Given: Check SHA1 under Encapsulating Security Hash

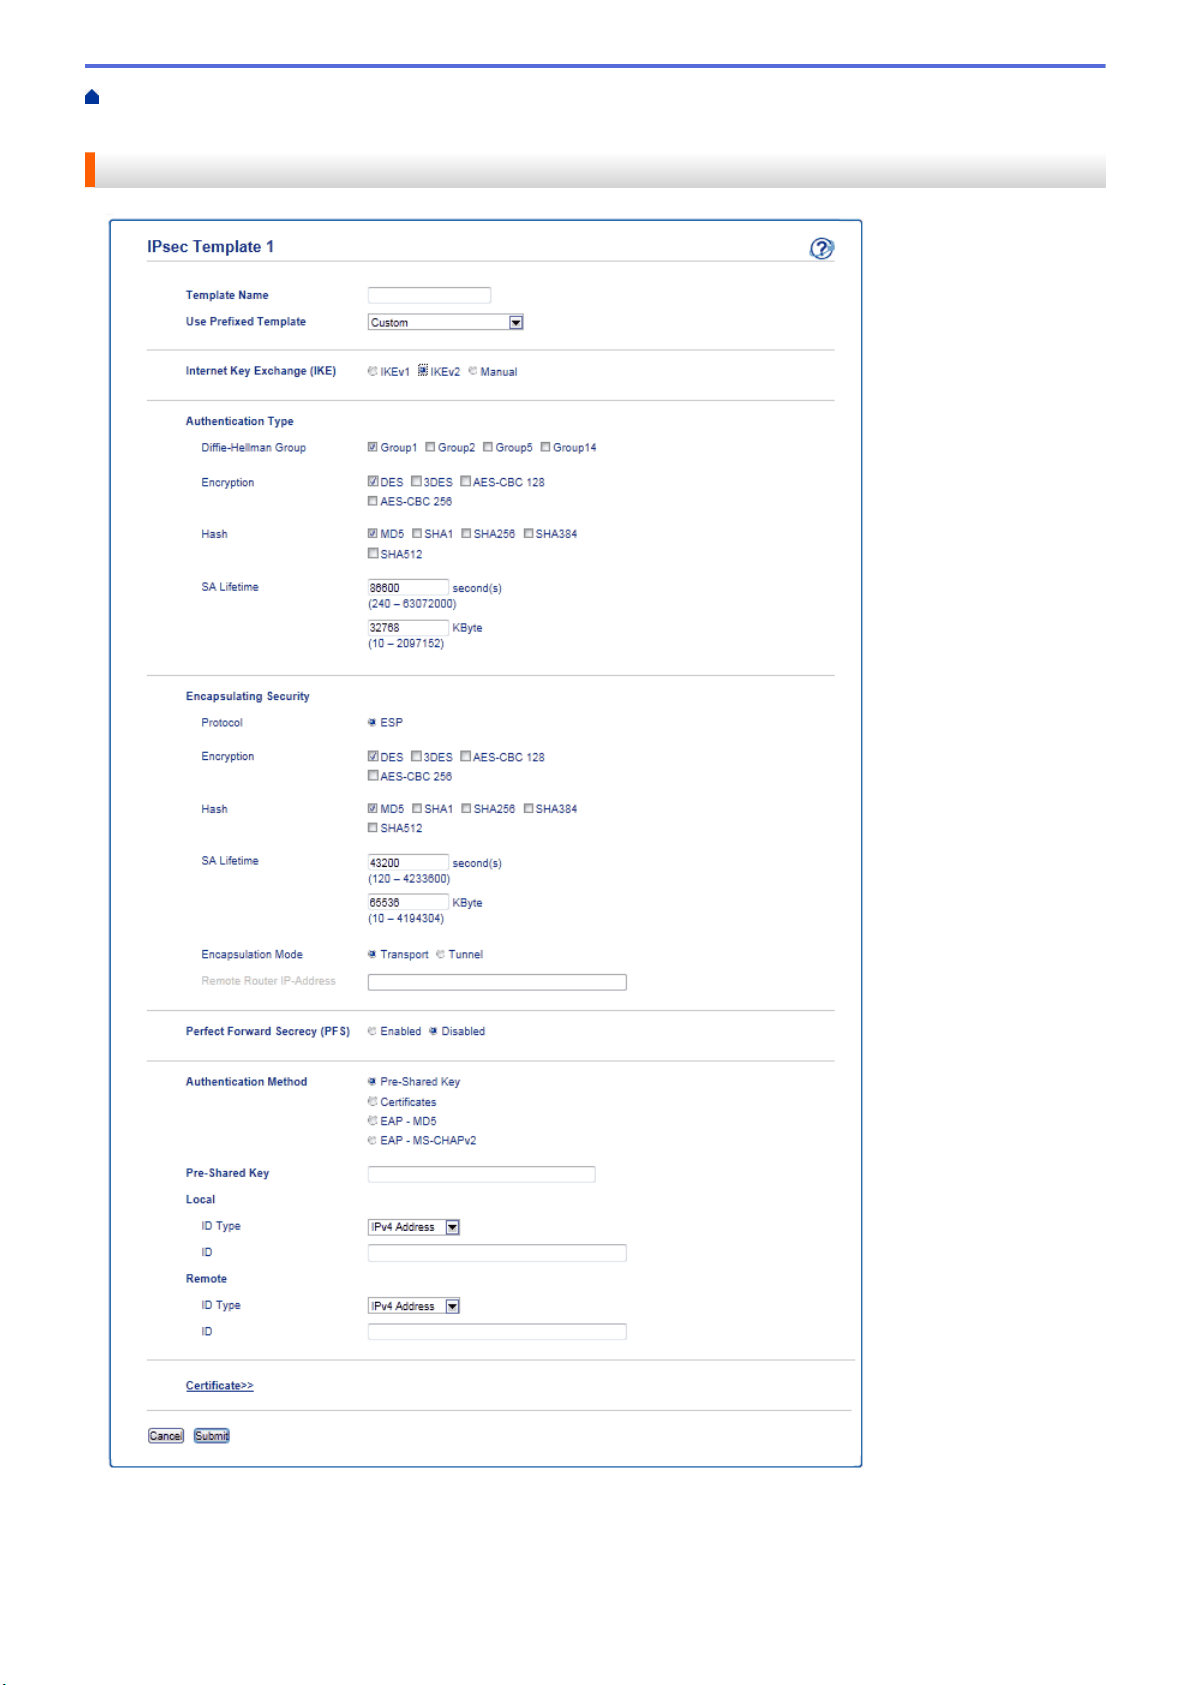Looking at the screenshot, I should coord(417,808).
